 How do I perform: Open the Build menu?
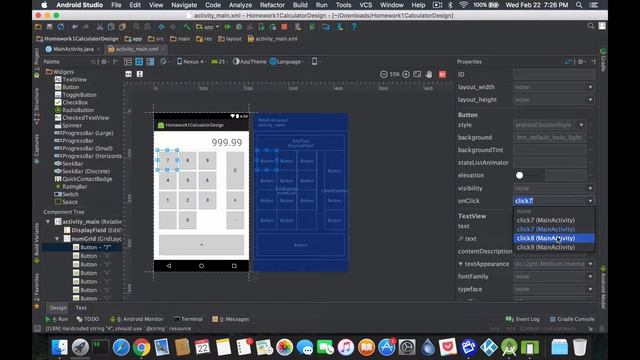[x=300, y=5]
